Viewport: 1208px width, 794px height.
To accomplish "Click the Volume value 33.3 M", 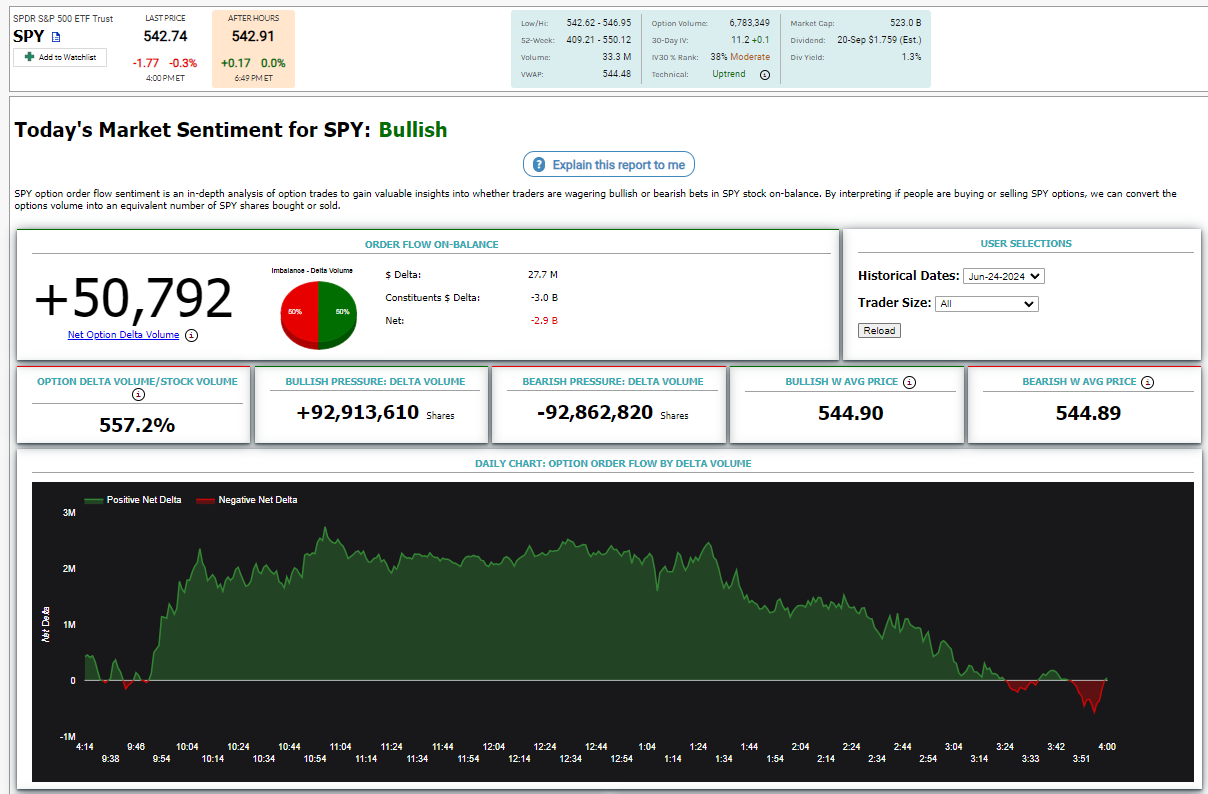I will pyautogui.click(x=616, y=57).
